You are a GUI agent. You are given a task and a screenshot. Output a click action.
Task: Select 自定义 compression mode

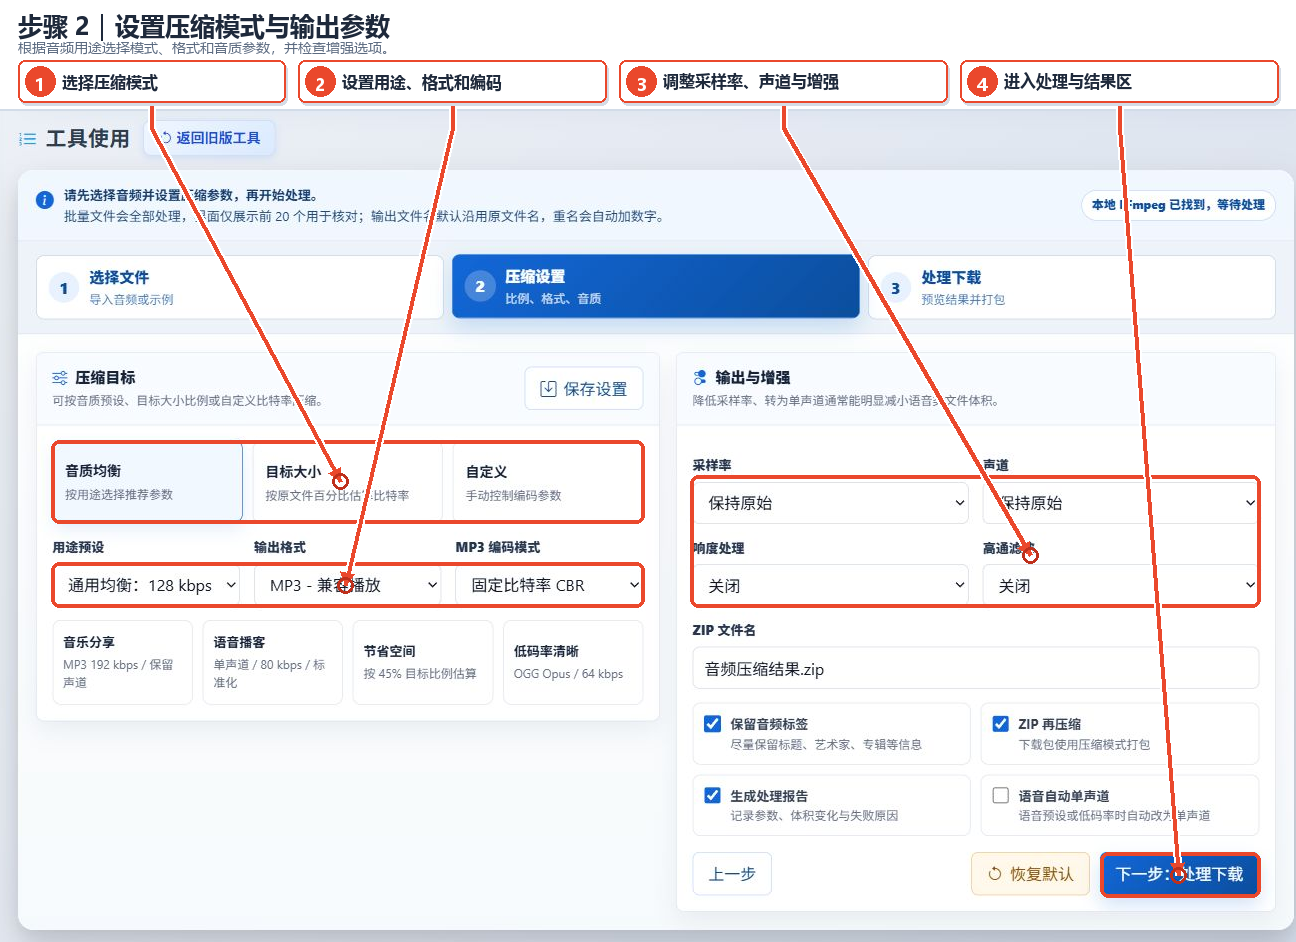pyautogui.click(x=547, y=482)
